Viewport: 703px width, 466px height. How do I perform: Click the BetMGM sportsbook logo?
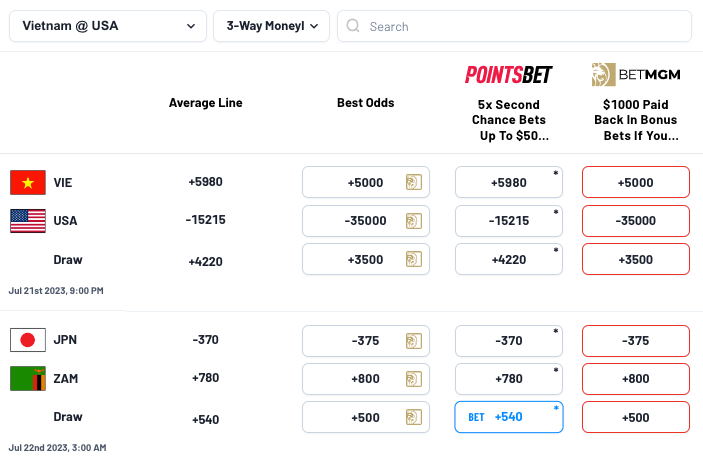pyautogui.click(x=636, y=74)
